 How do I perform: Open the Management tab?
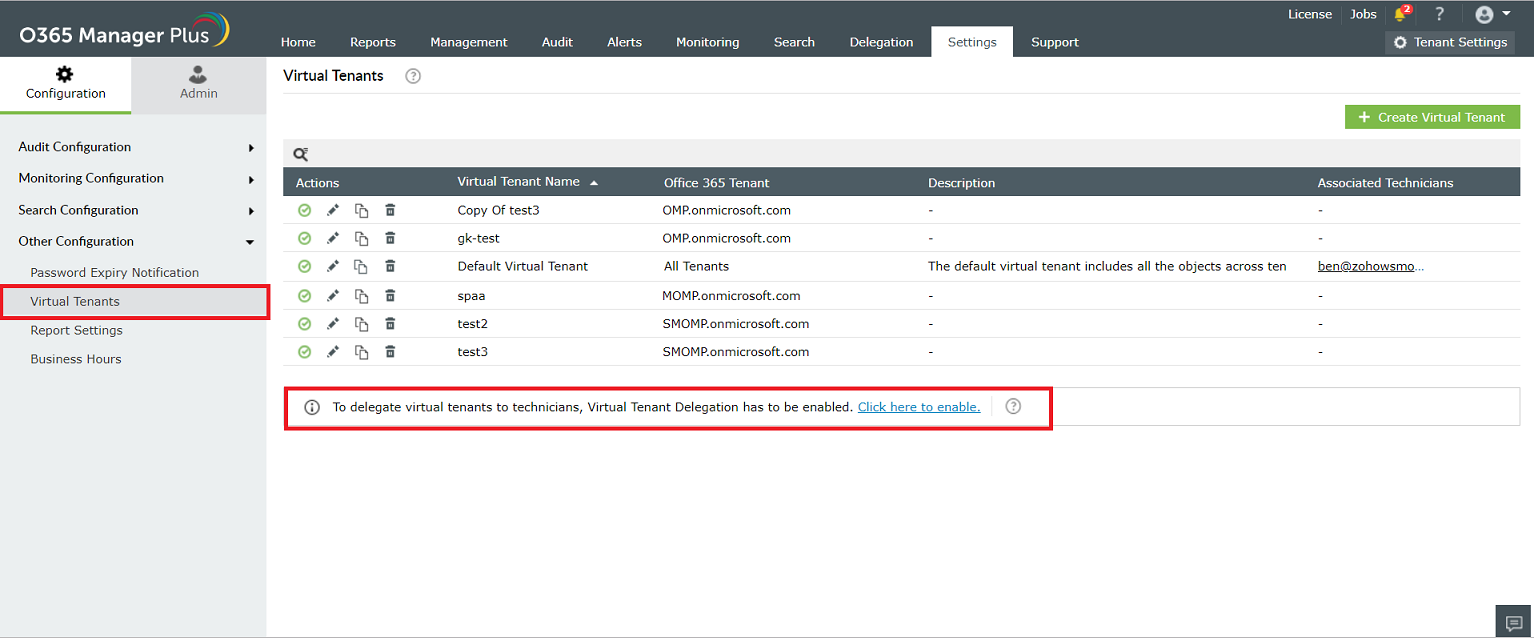(x=469, y=42)
